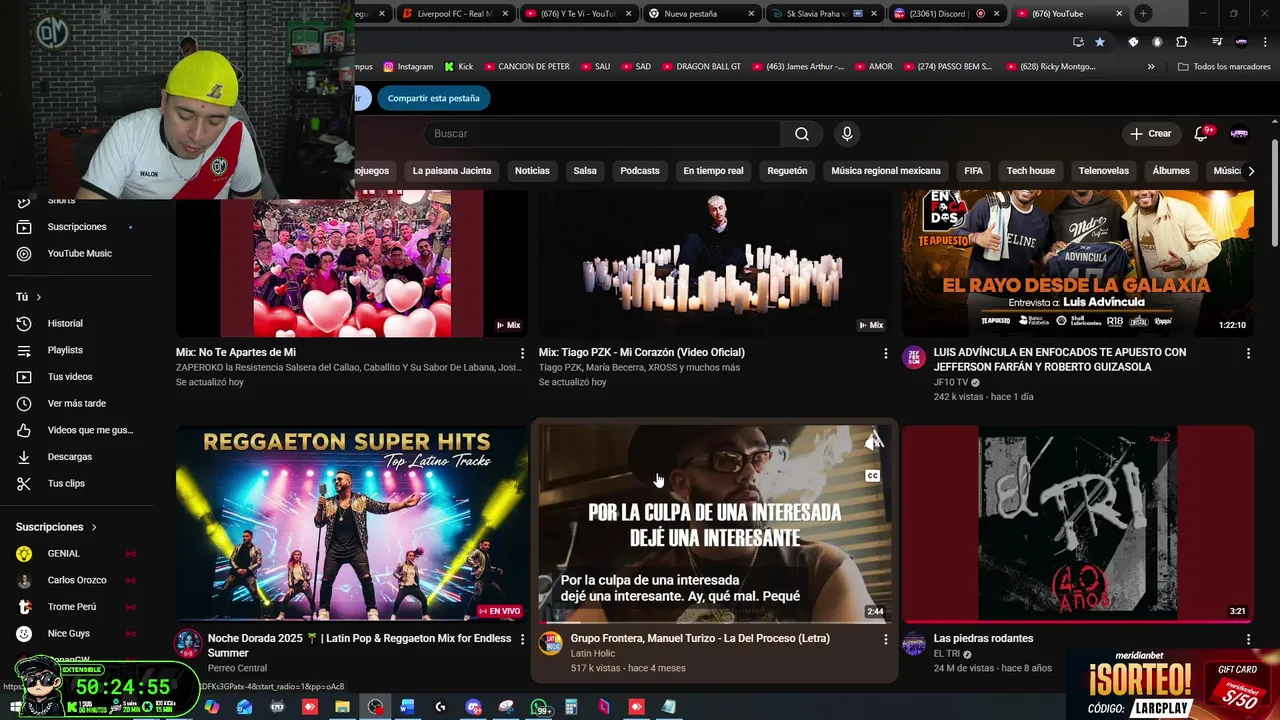Open options for La Del Proceso video

coord(885,639)
